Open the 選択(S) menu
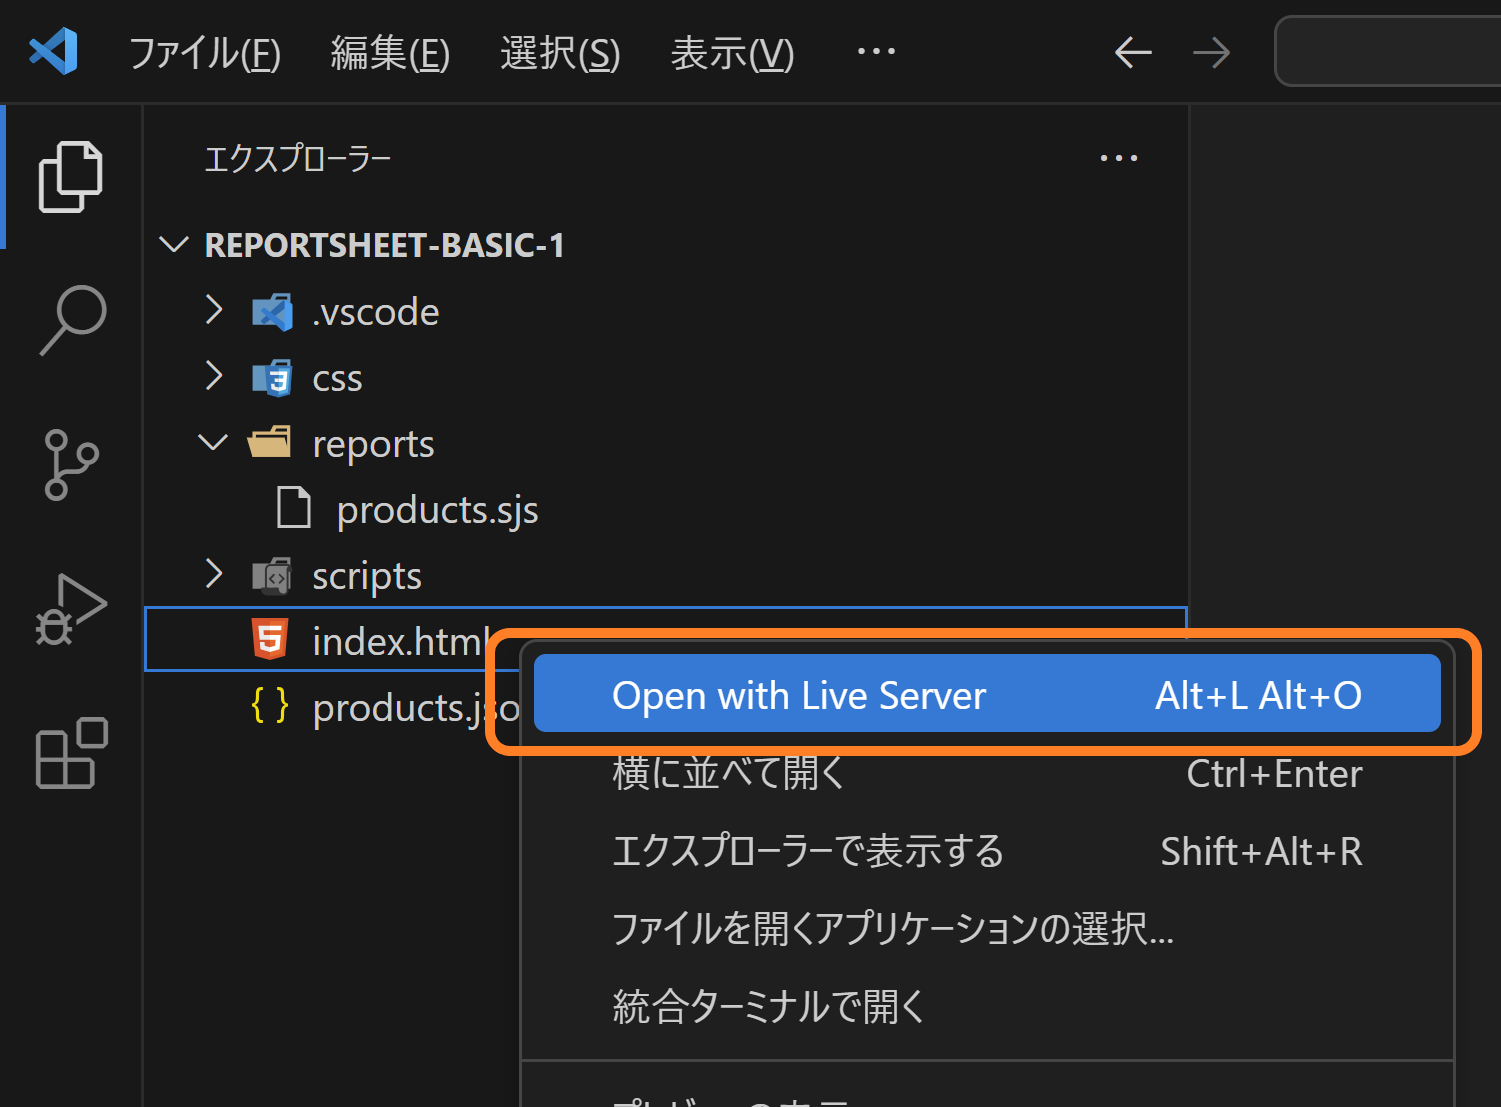 pos(560,53)
